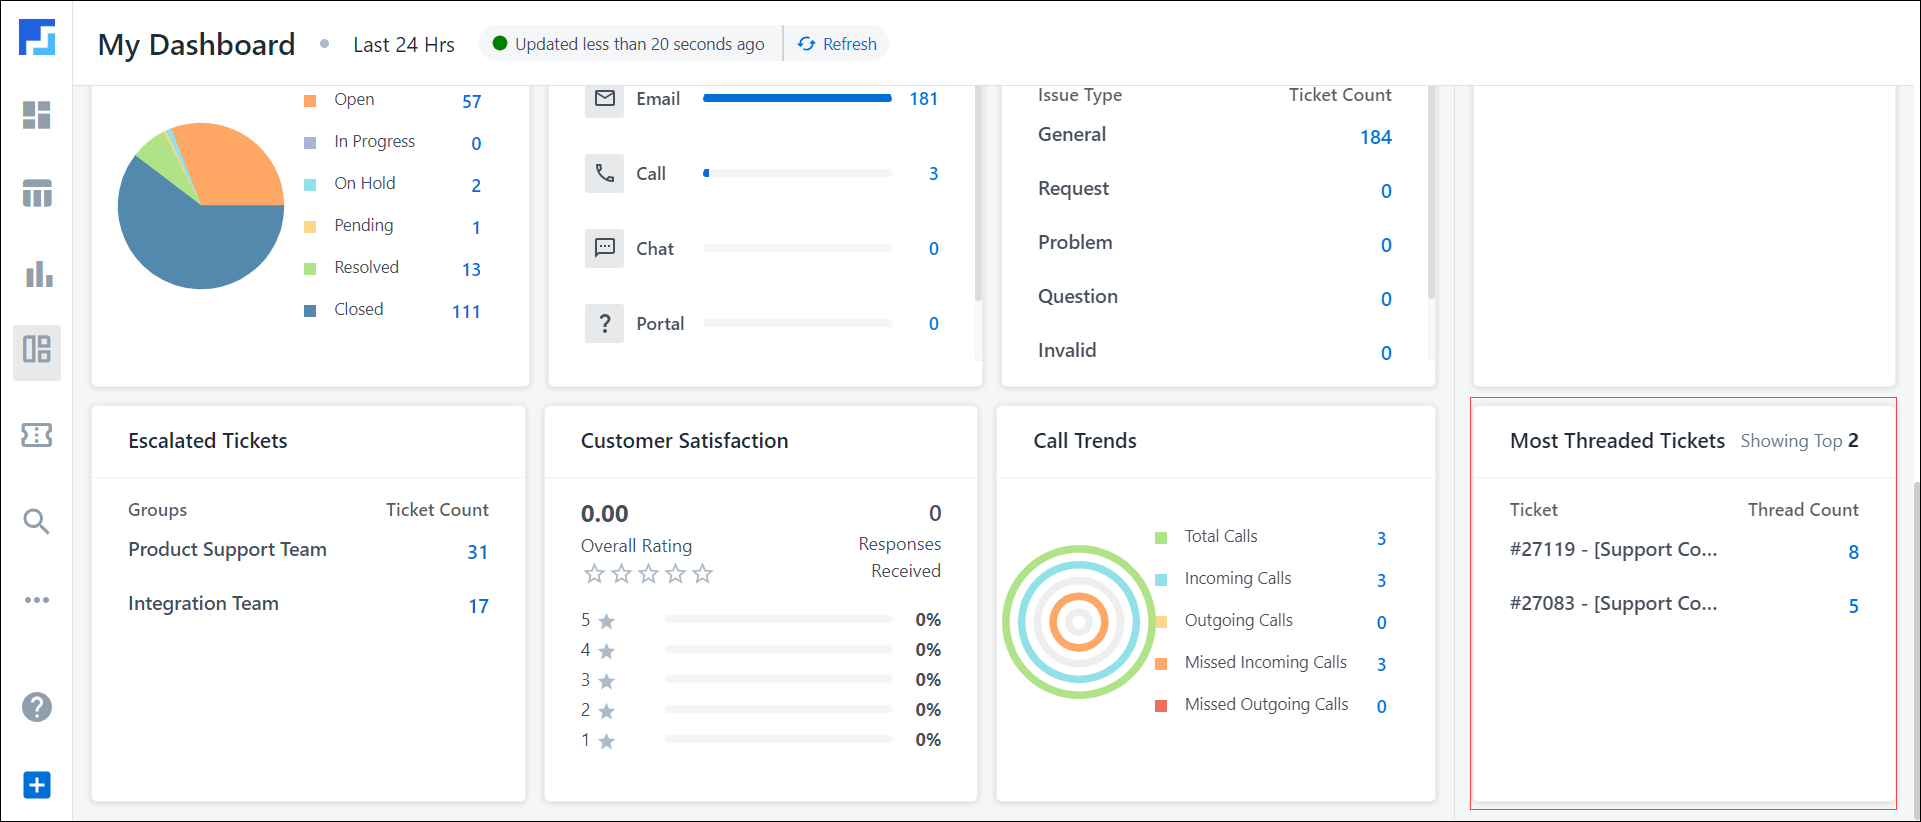Open the search icon in sidebar
Viewport: 1921px width, 822px height.
click(36, 521)
